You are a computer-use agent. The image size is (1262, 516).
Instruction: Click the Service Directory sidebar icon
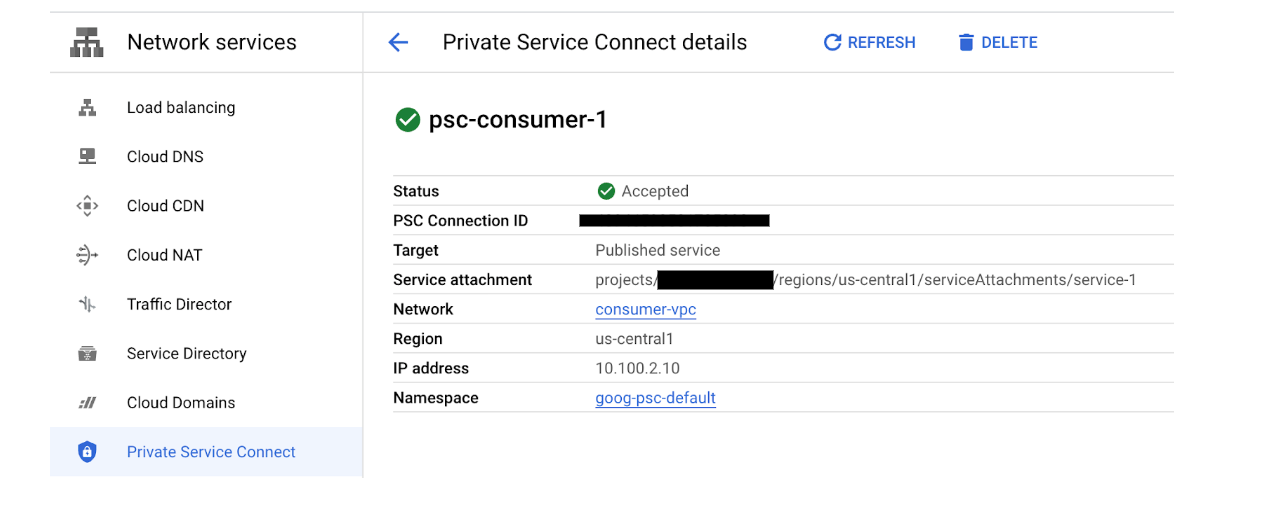(x=87, y=353)
